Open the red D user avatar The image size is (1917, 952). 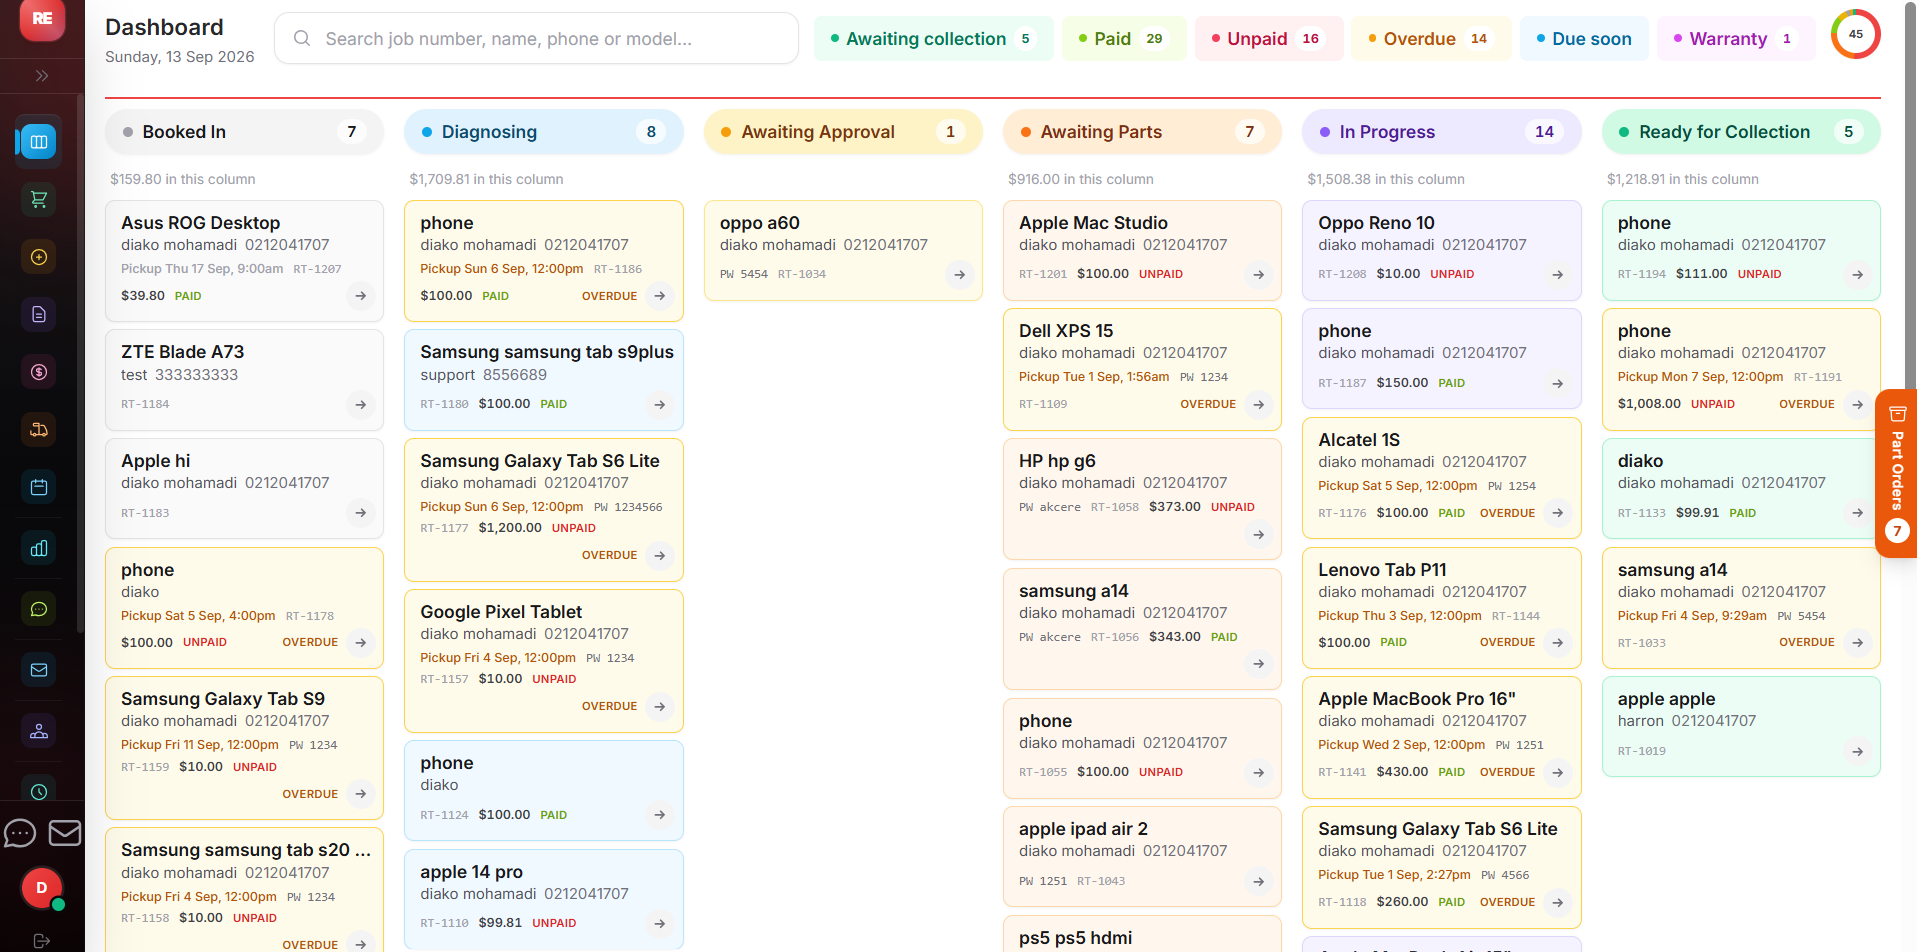(42, 888)
